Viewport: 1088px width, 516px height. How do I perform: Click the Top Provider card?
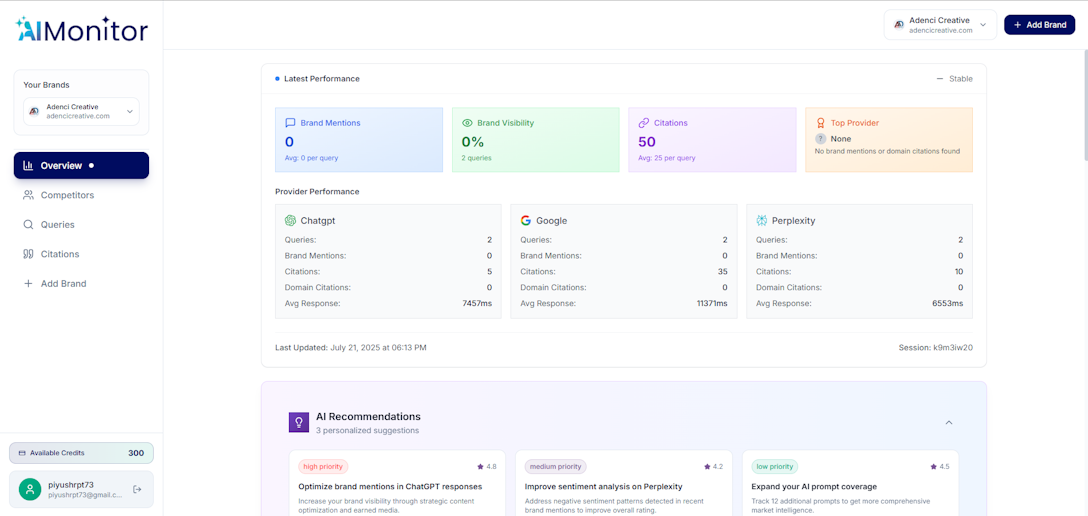(x=889, y=139)
